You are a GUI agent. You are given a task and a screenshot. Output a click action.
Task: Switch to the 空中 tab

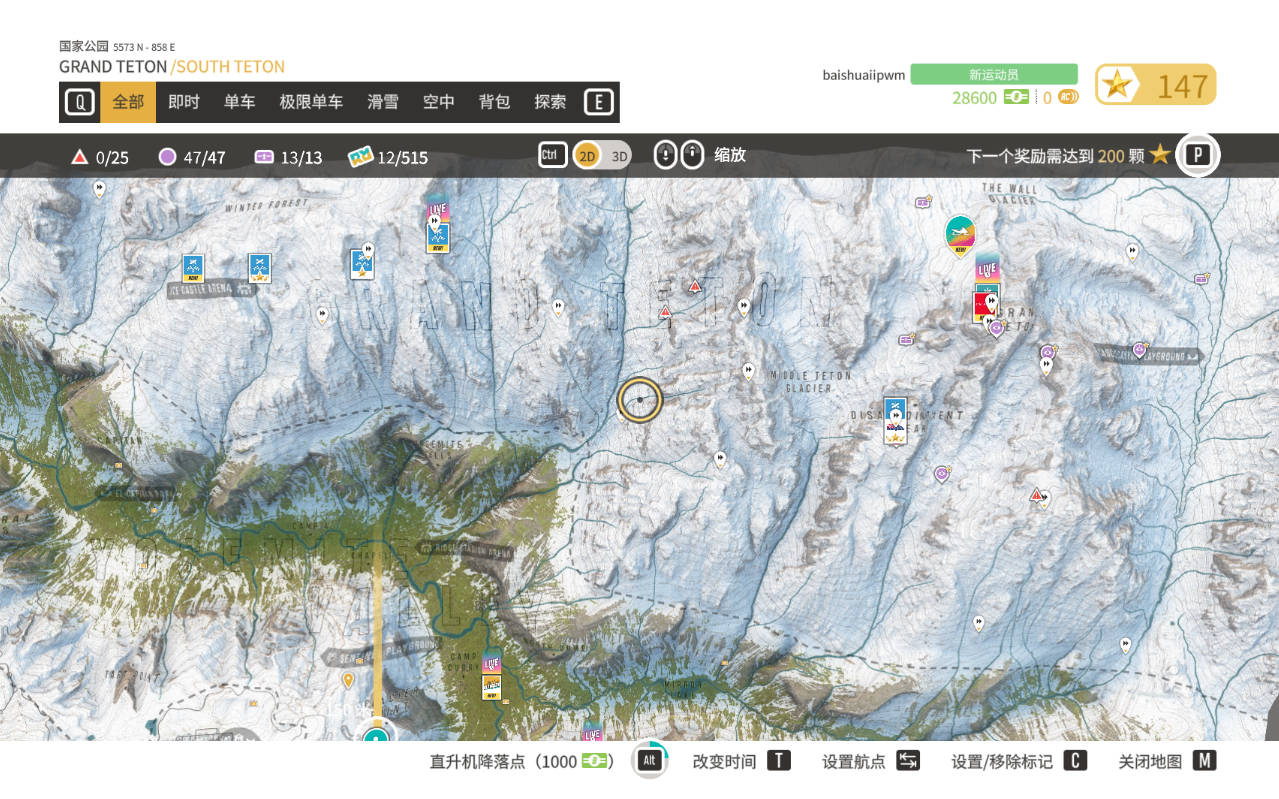tap(439, 102)
